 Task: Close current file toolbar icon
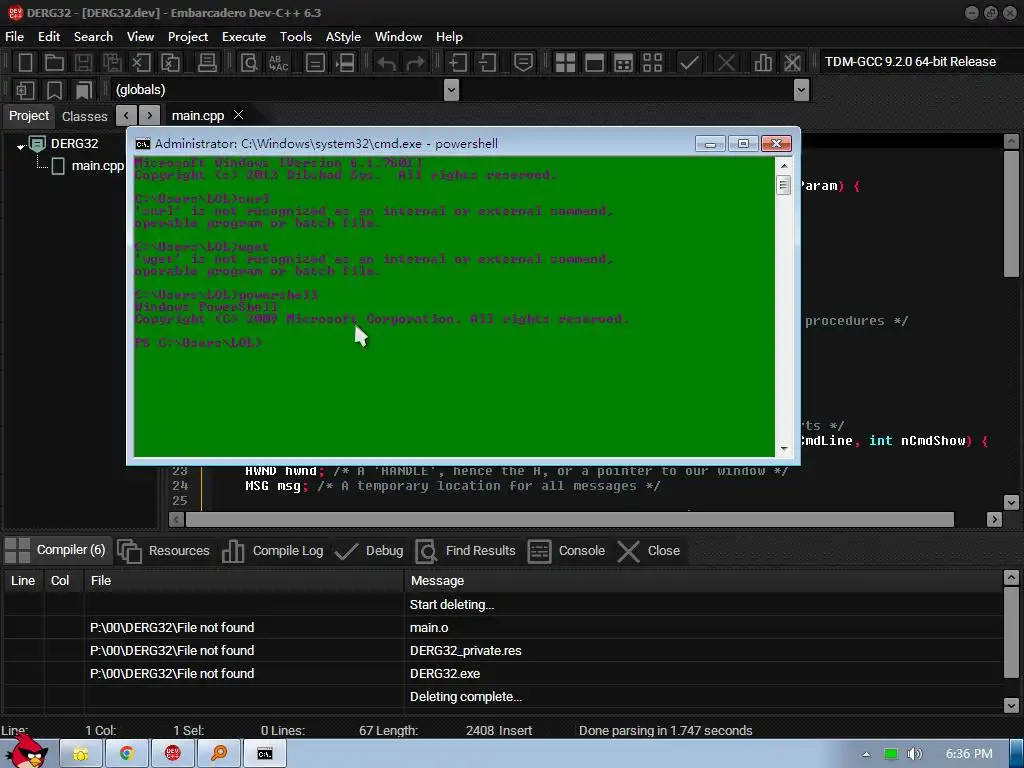(x=141, y=63)
